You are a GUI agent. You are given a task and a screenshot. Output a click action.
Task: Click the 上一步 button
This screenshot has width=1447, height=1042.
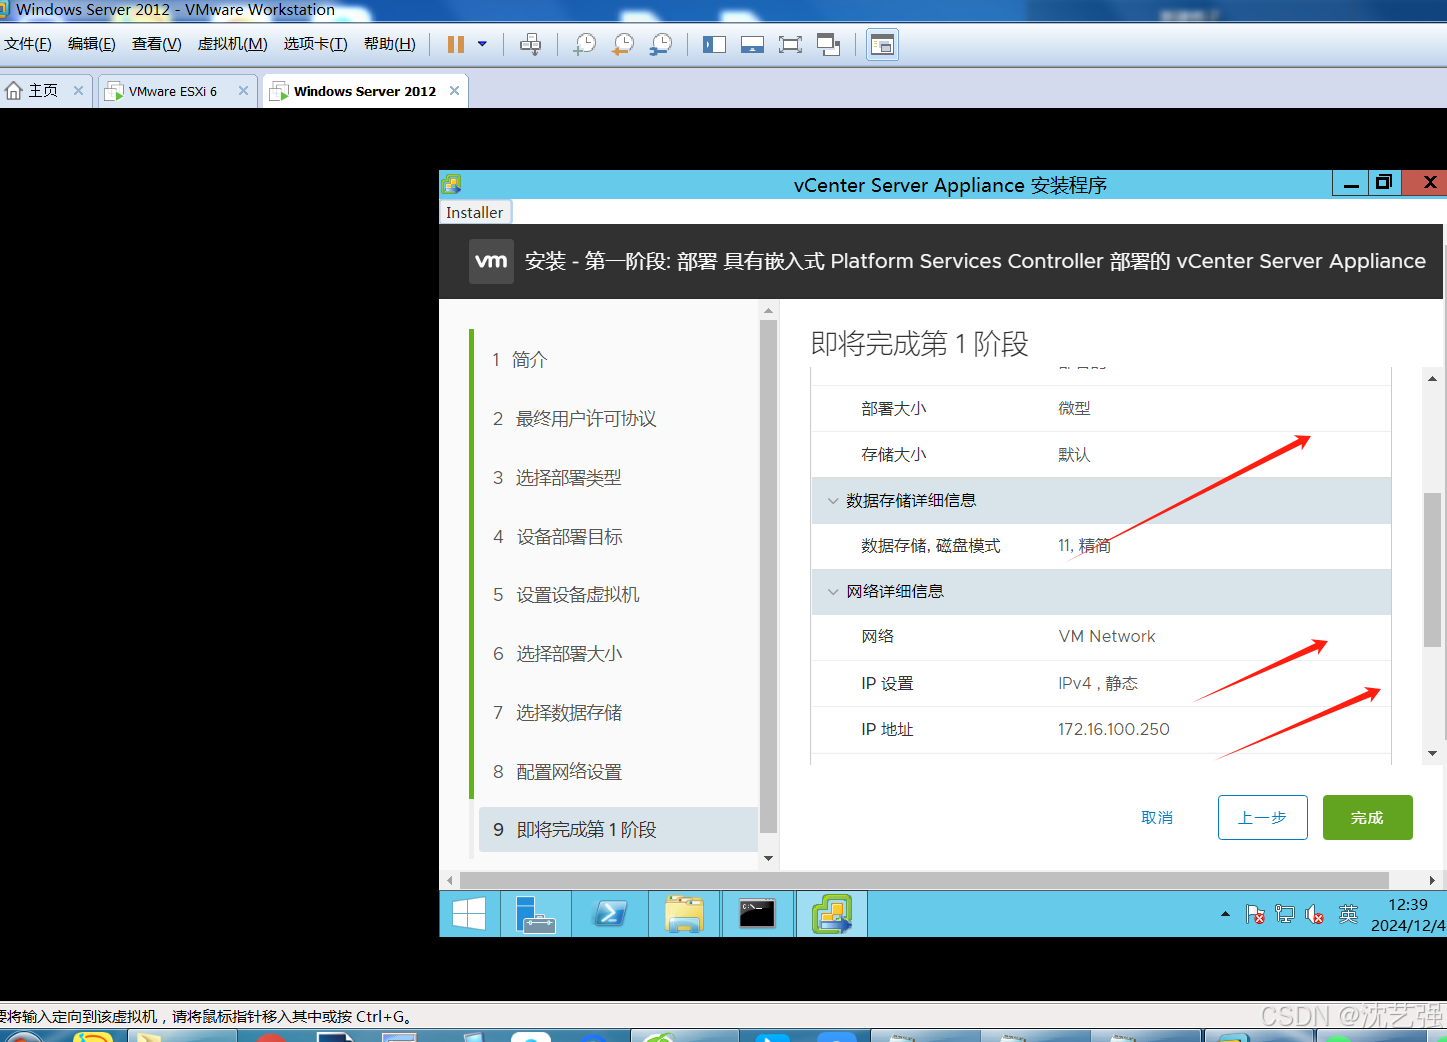[x=1262, y=817]
